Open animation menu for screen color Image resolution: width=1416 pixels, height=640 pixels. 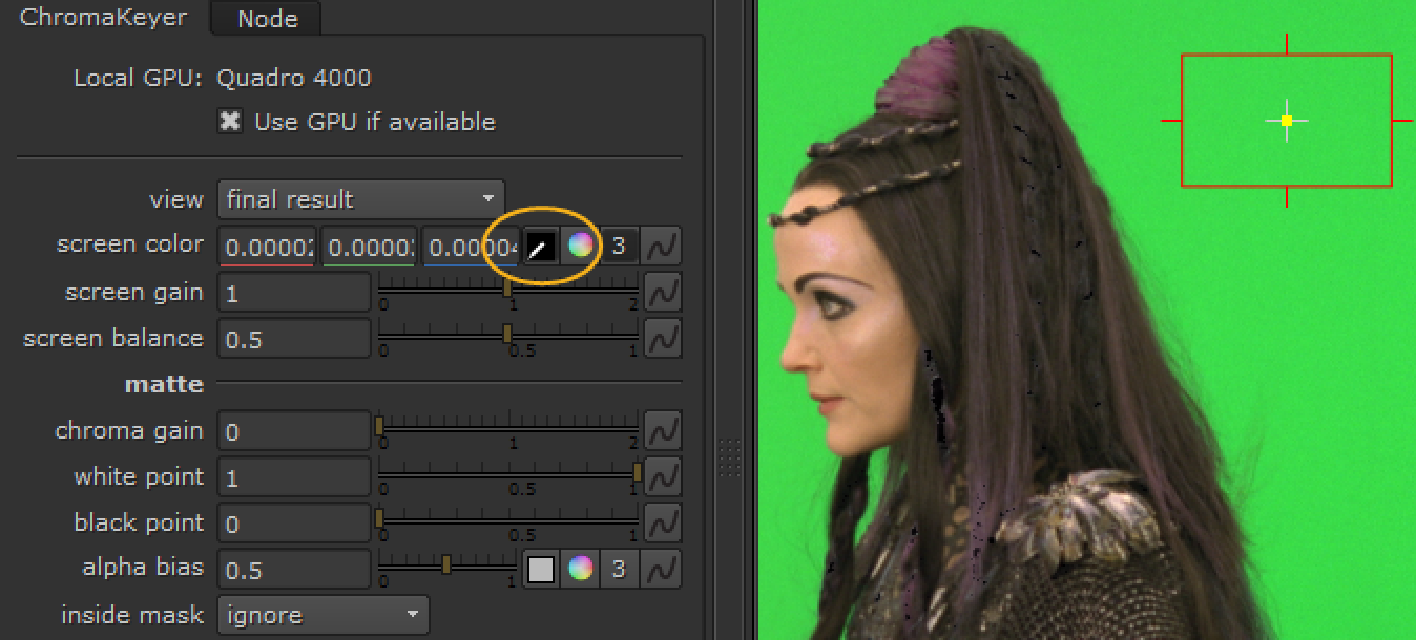click(x=661, y=246)
